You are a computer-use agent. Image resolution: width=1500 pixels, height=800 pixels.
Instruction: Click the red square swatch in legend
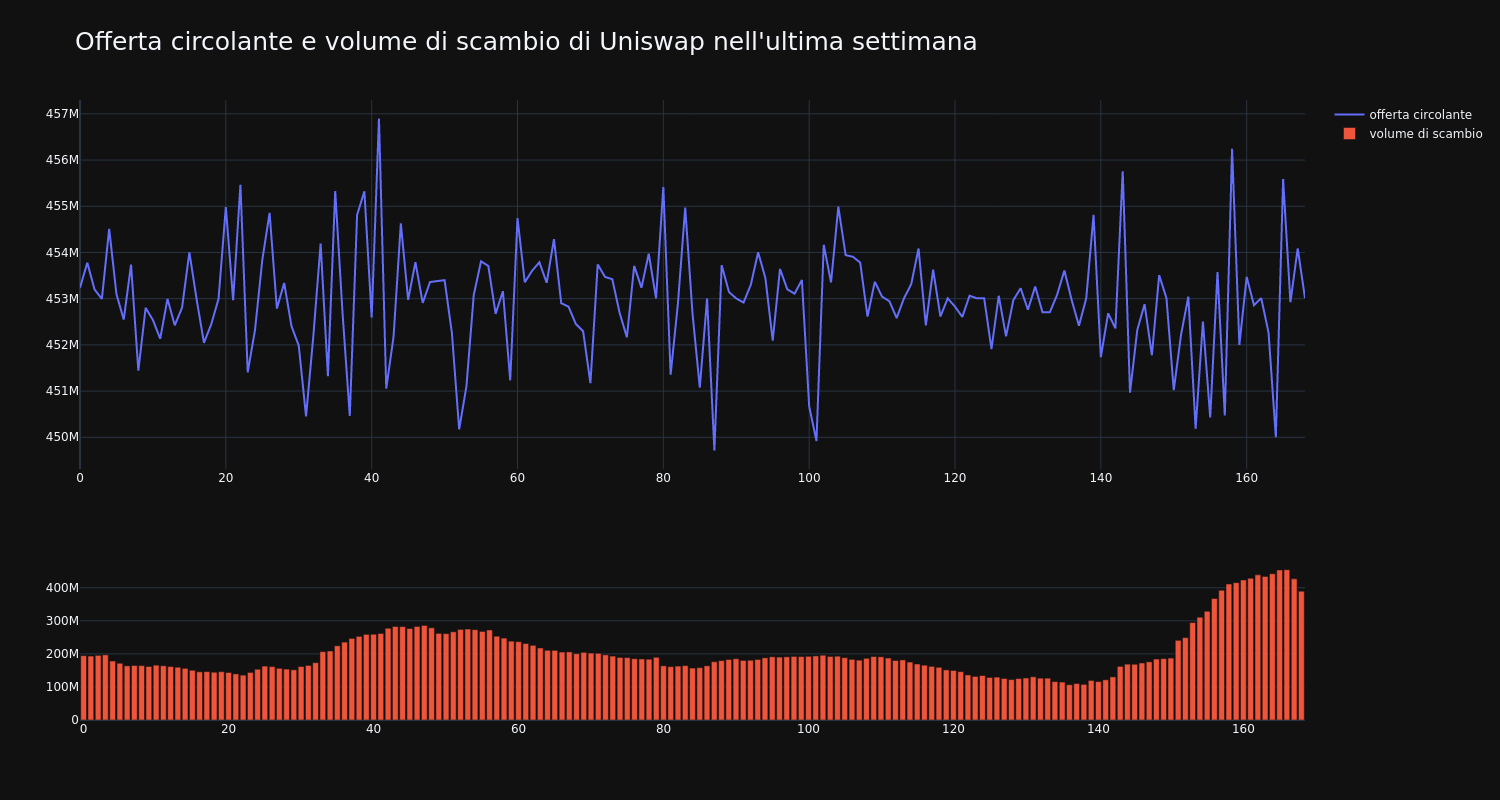[x=1349, y=134]
